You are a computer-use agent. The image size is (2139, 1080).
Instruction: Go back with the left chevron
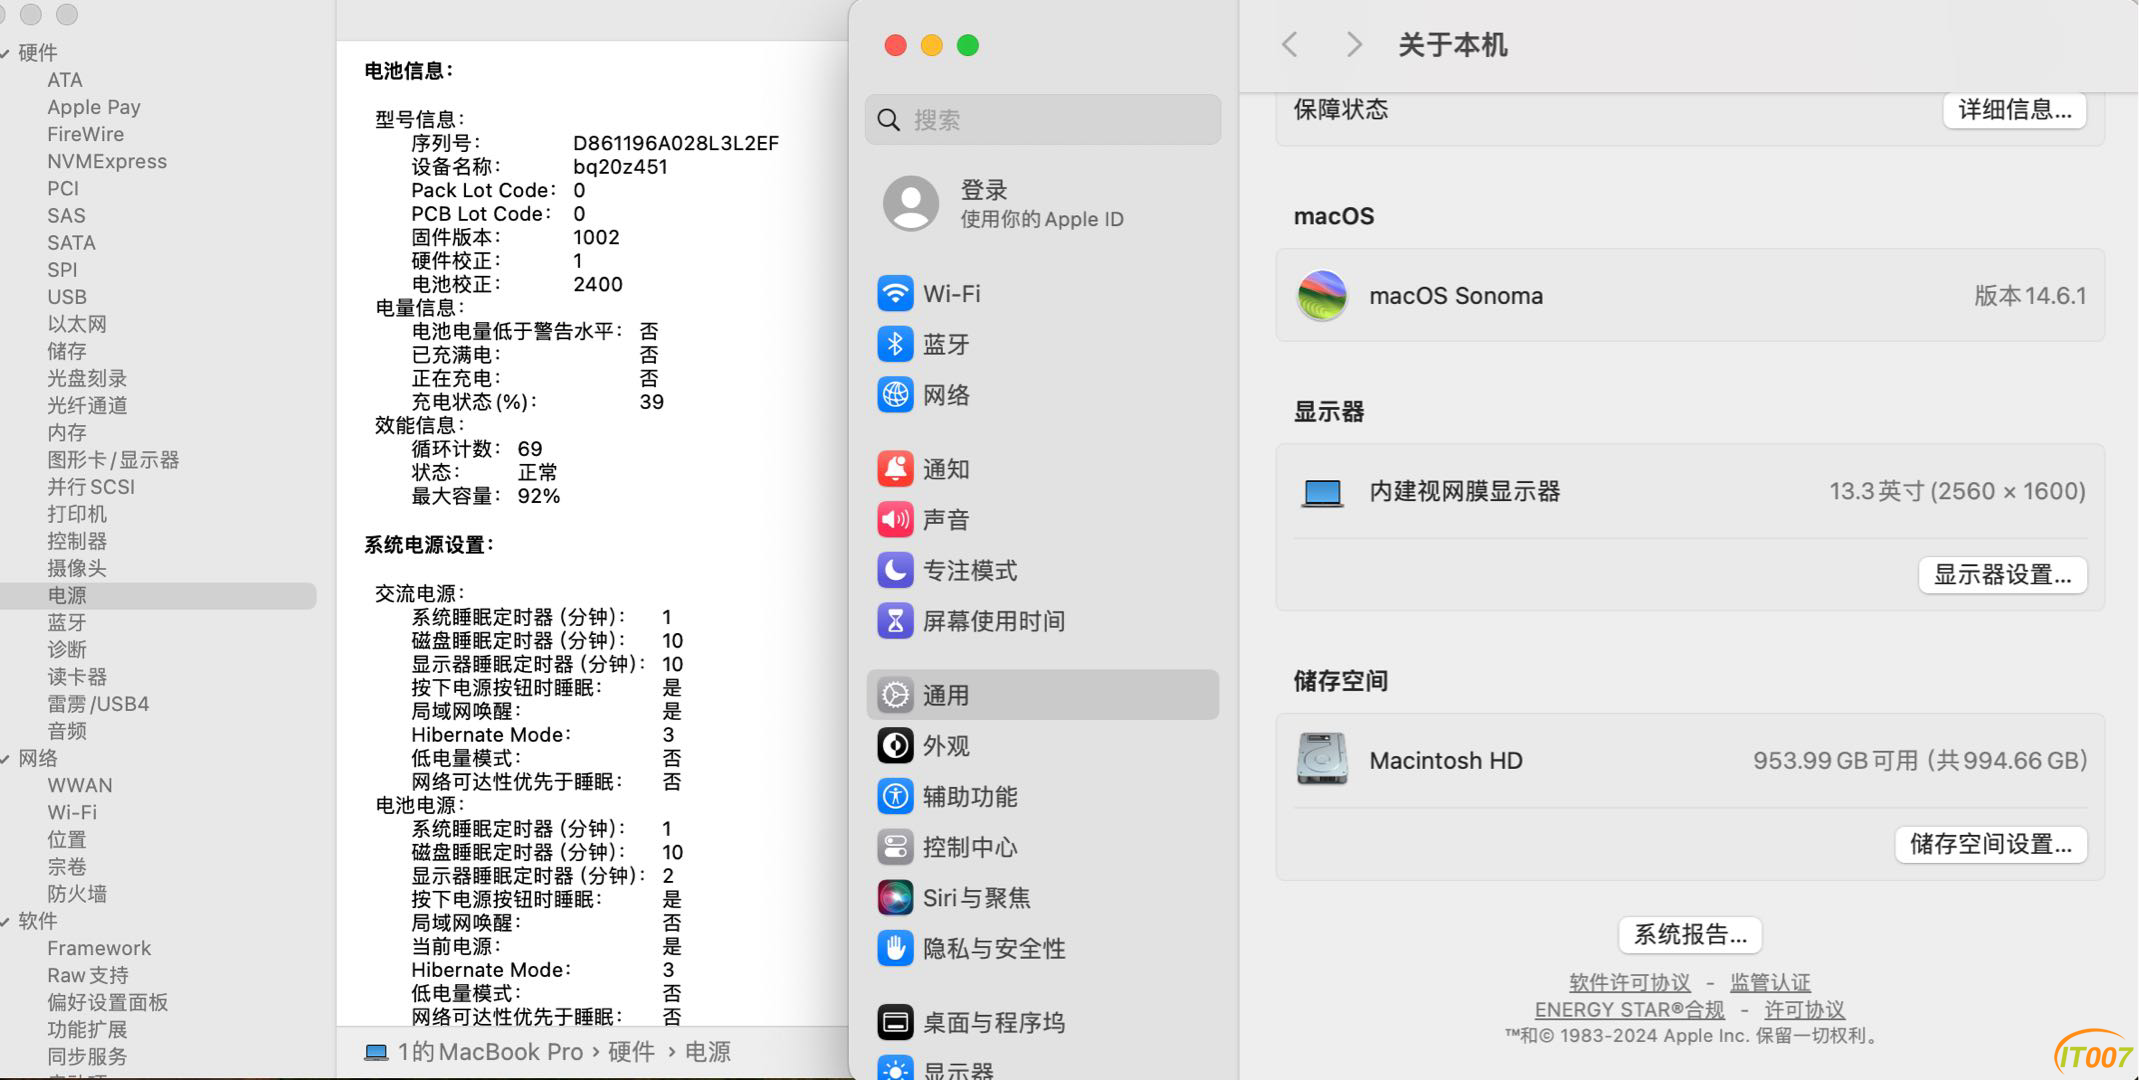(1290, 45)
